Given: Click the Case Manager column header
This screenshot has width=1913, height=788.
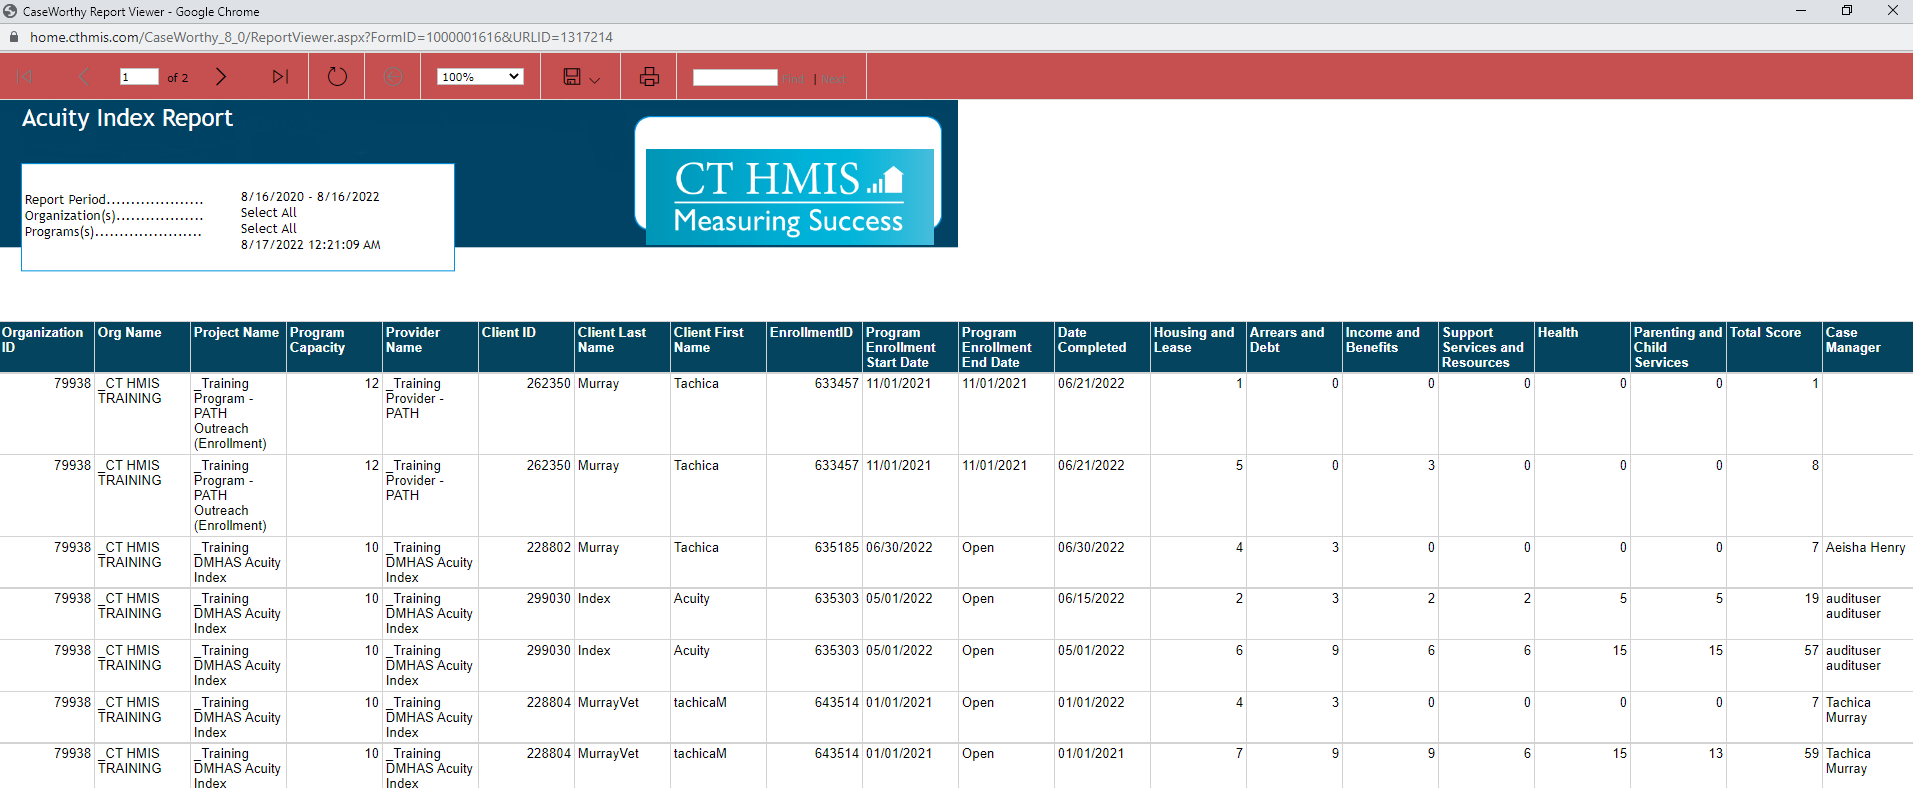Looking at the screenshot, I should (x=1853, y=340).
